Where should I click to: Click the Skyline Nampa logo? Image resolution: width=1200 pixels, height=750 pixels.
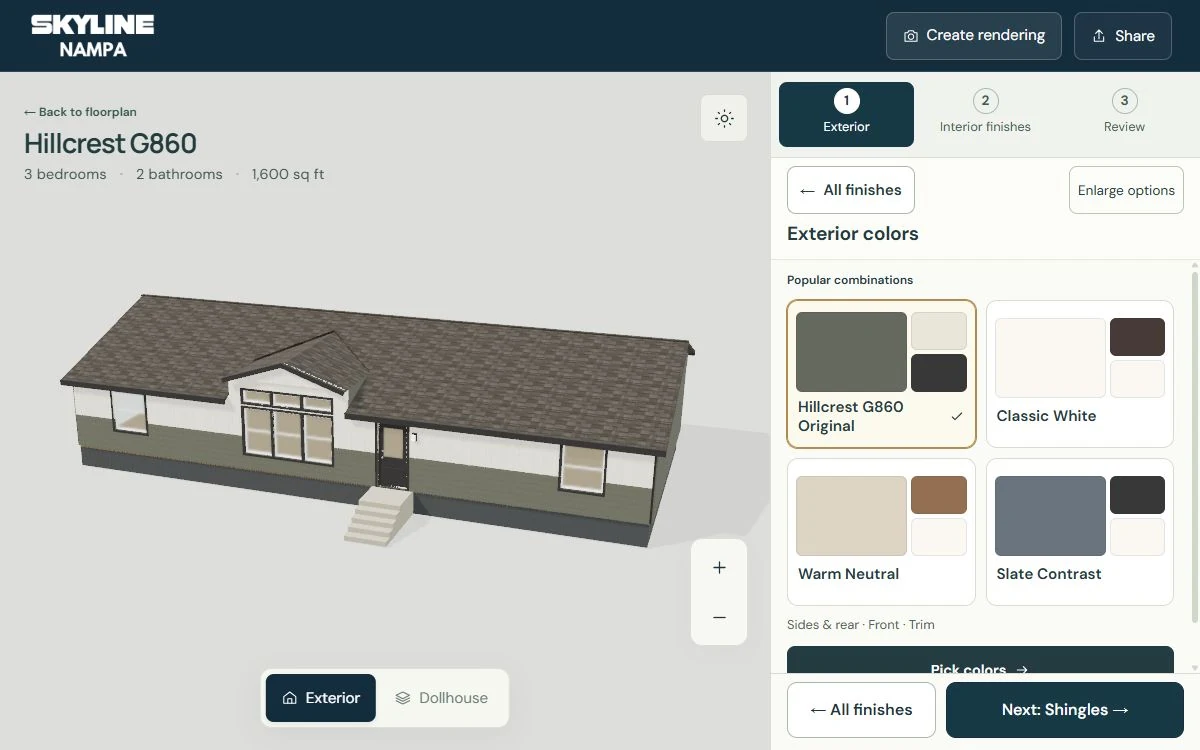(x=93, y=36)
